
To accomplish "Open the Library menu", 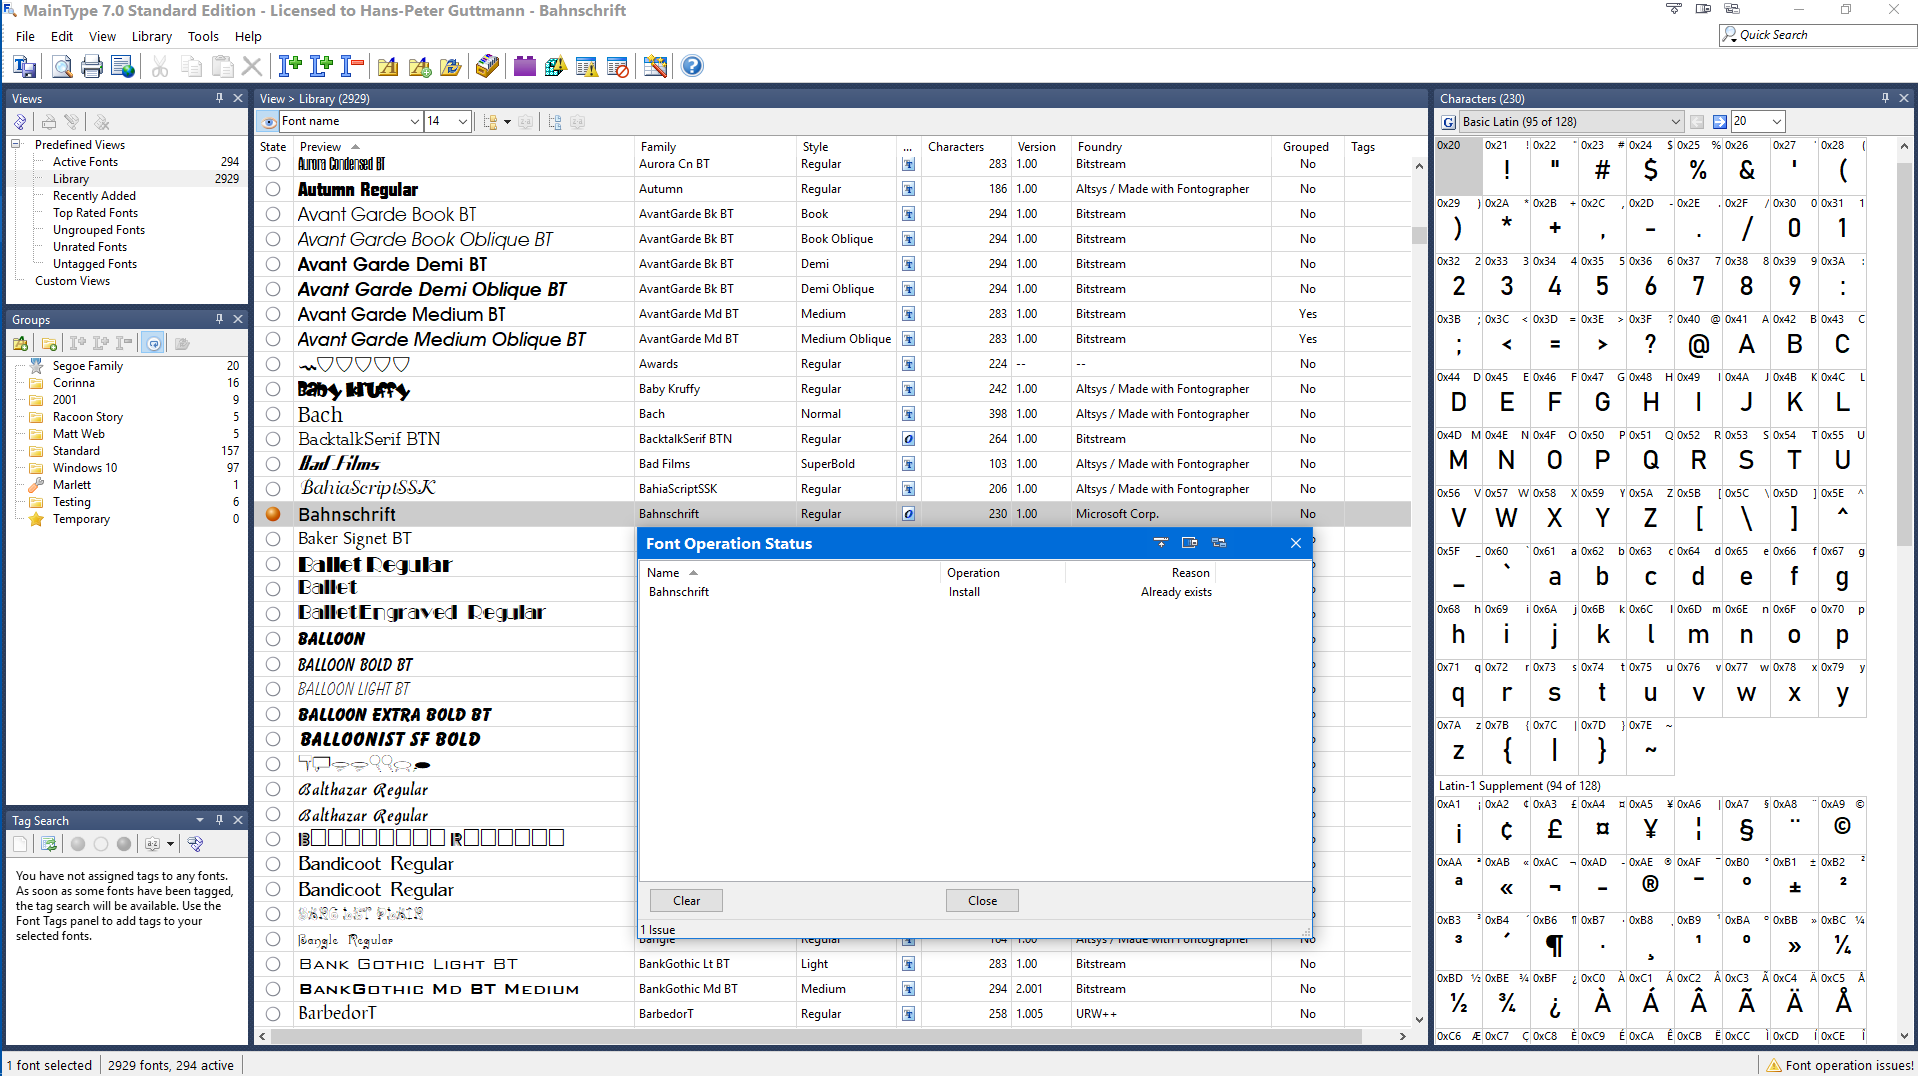I will click(152, 37).
